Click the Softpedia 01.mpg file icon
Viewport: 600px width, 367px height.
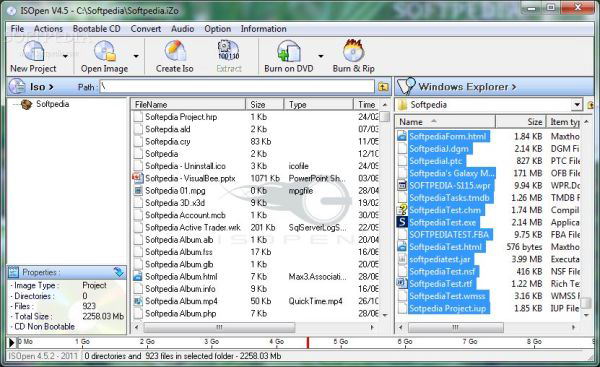[138, 191]
